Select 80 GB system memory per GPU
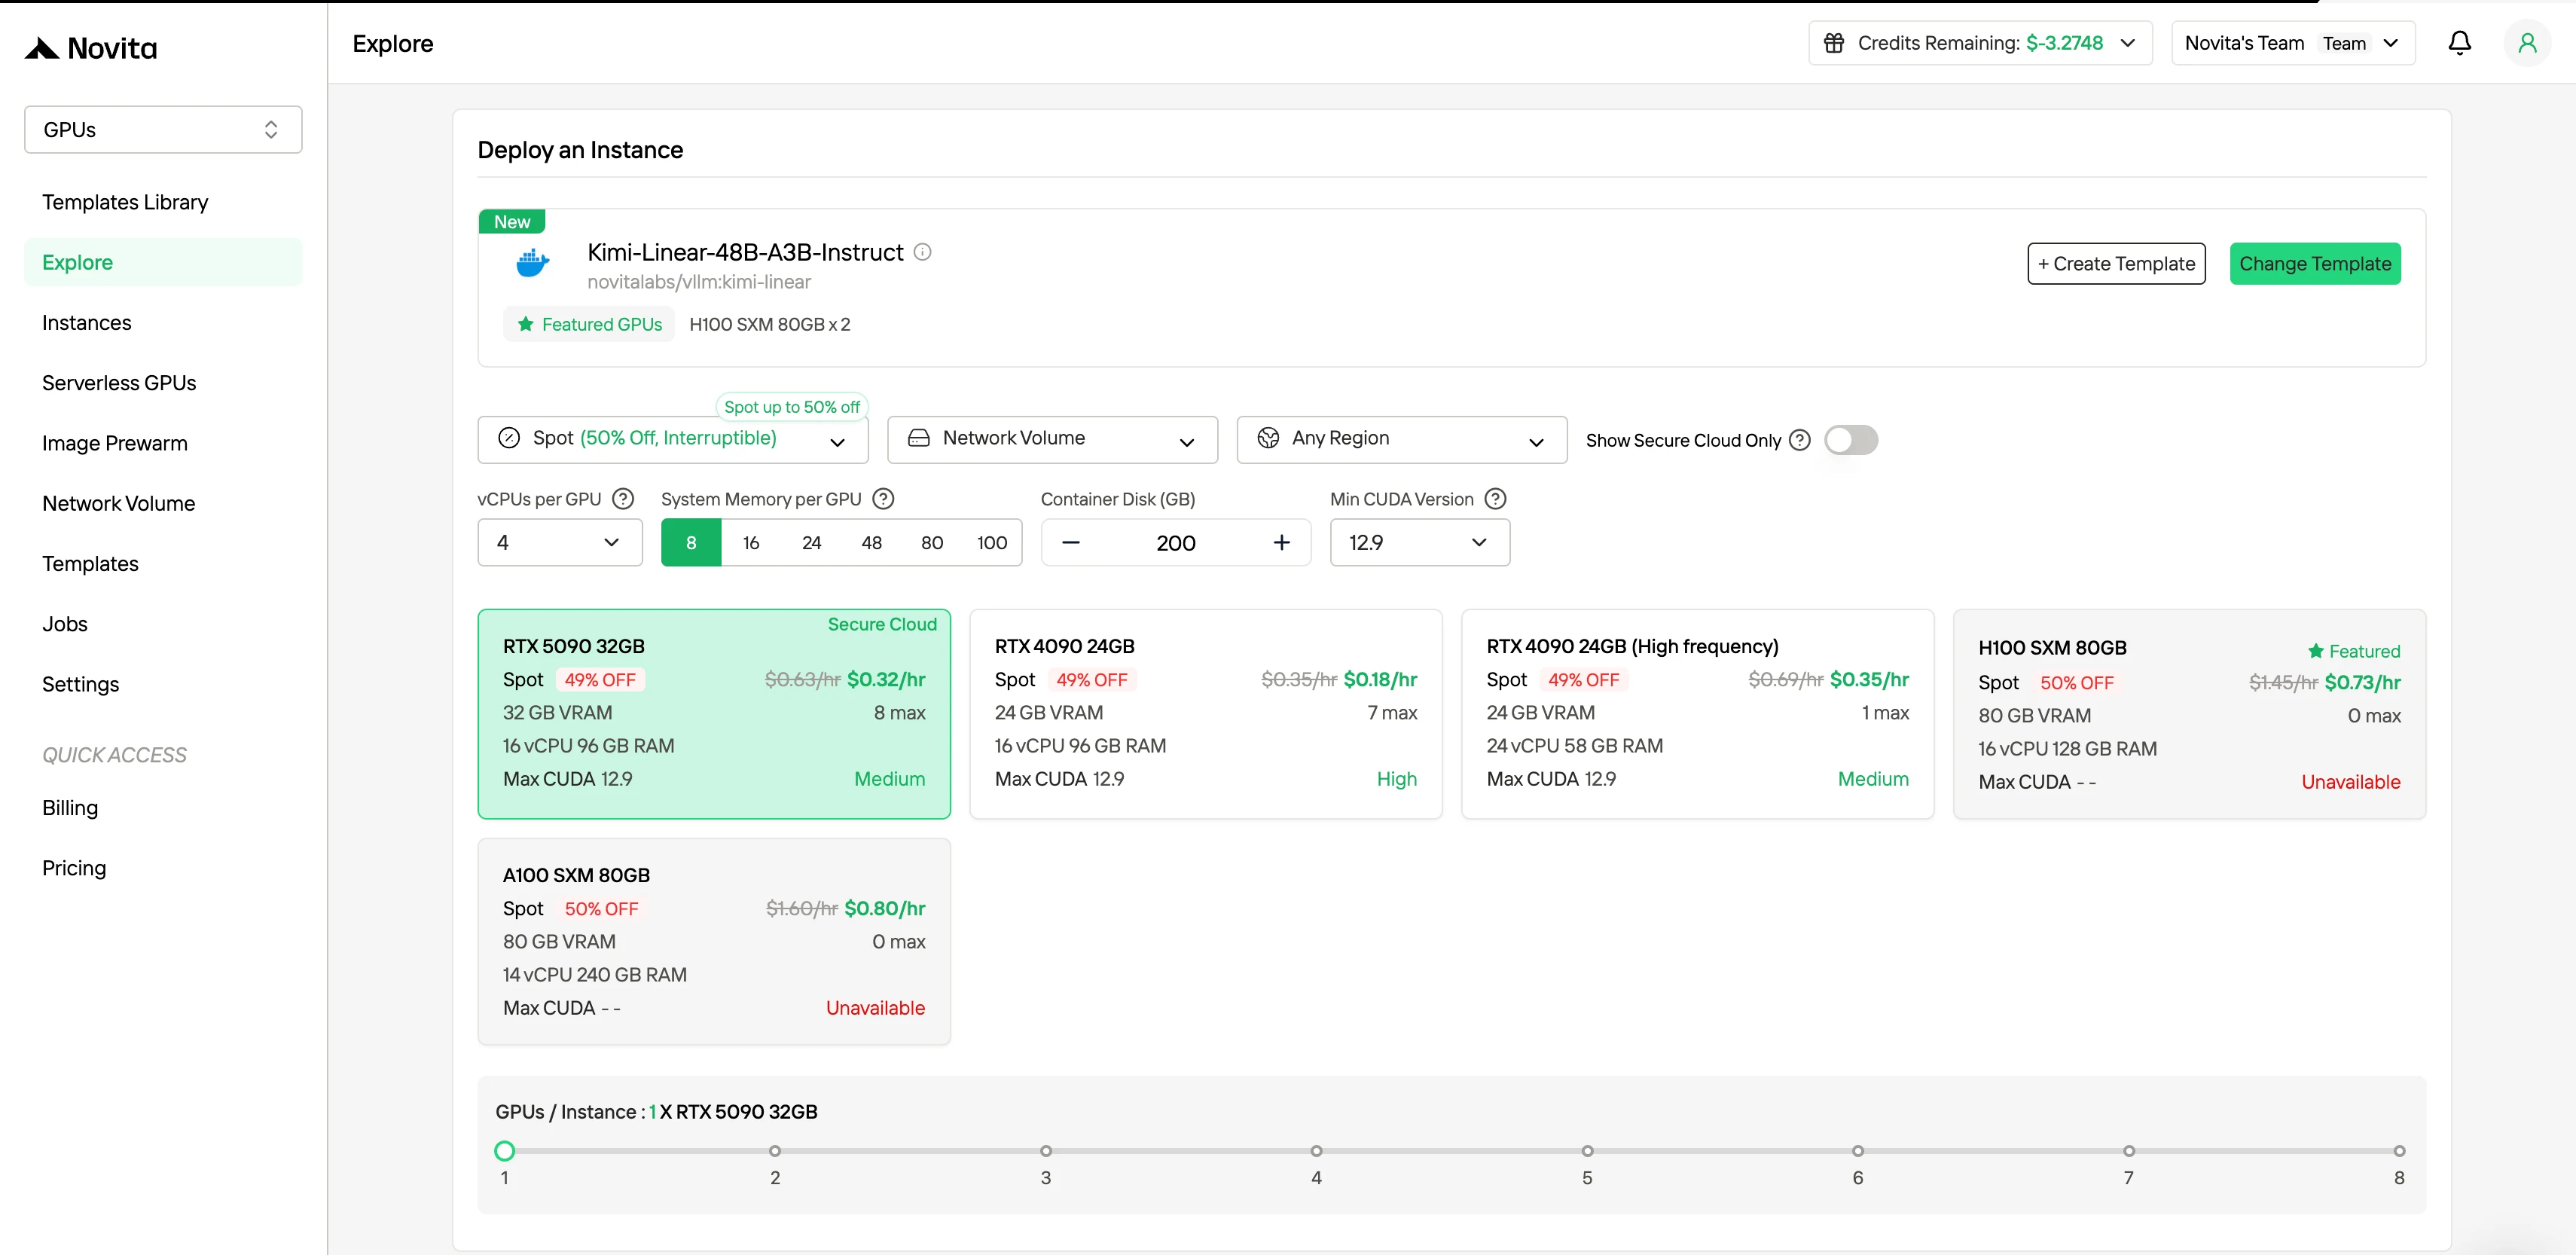Viewport: 2576px width, 1255px height. pyautogui.click(x=931, y=542)
